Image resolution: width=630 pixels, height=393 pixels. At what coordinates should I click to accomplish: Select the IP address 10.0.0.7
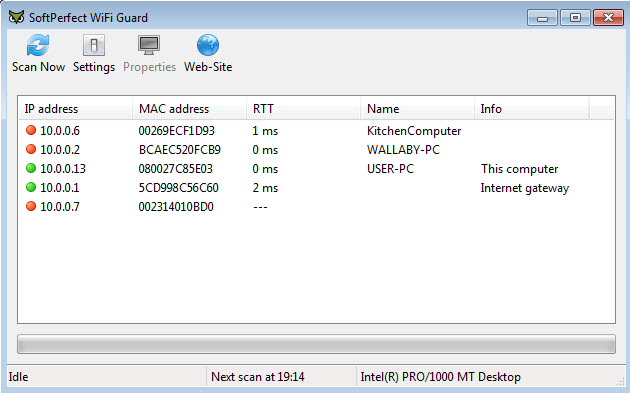(x=60, y=207)
